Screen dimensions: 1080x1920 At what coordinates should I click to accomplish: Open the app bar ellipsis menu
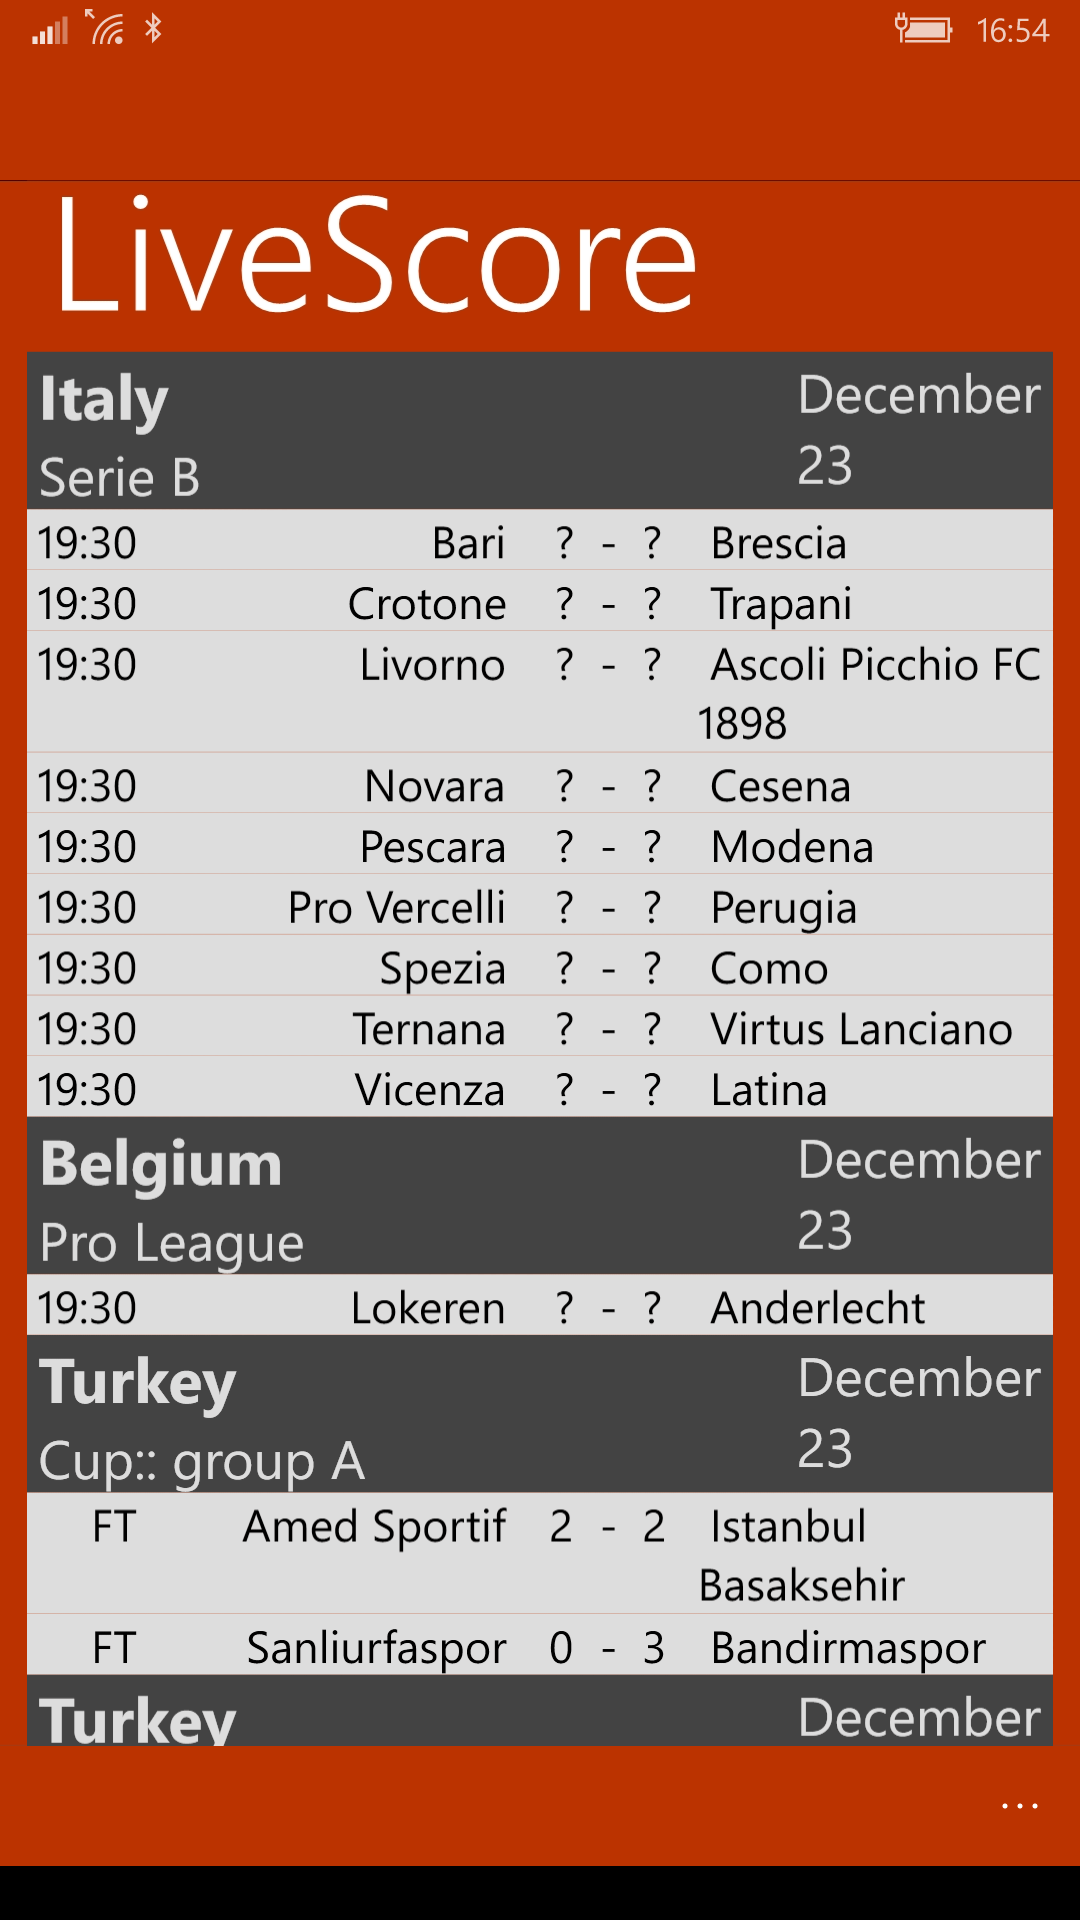point(1019,1806)
